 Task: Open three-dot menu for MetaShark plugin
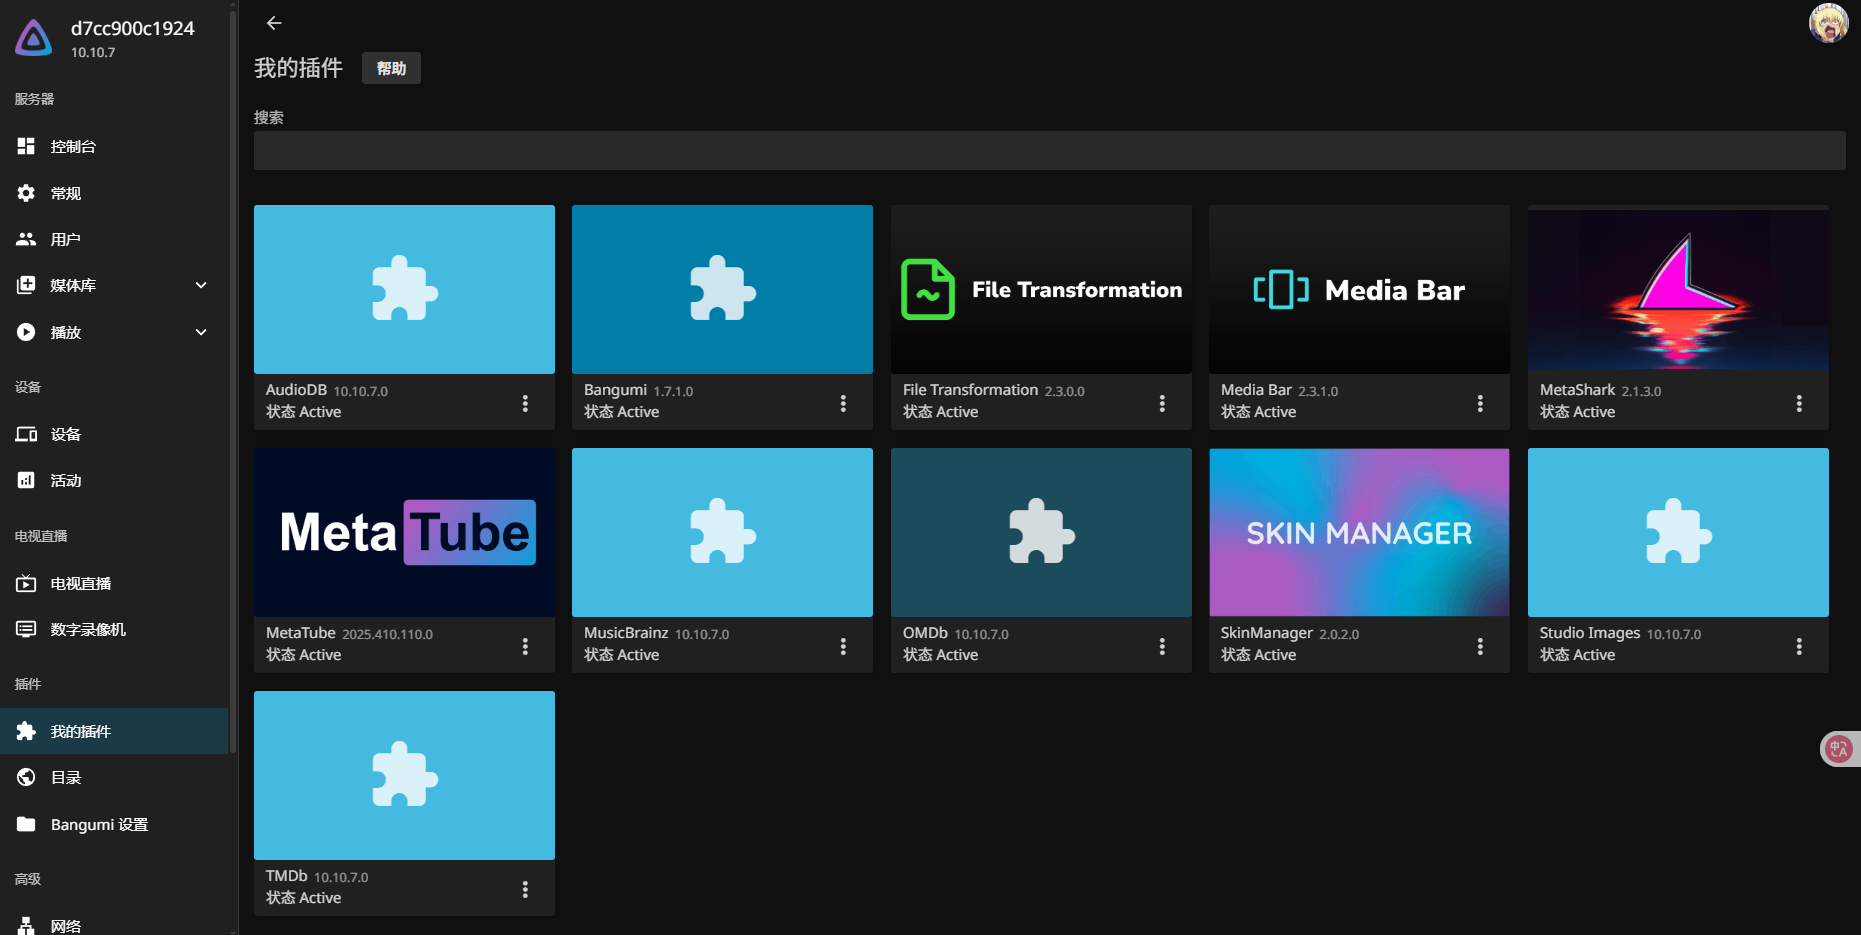coord(1798,403)
